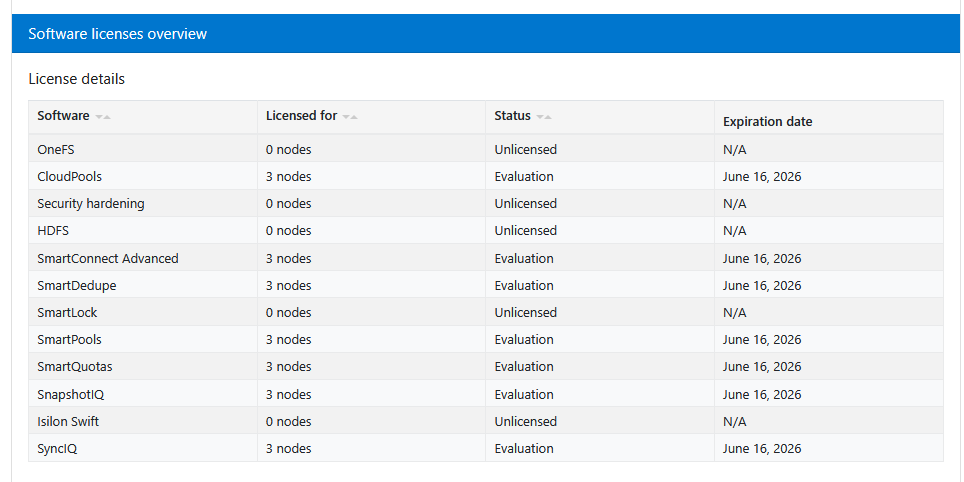Click SyncIQ expiration date
964x482 pixels.
[x=762, y=448]
